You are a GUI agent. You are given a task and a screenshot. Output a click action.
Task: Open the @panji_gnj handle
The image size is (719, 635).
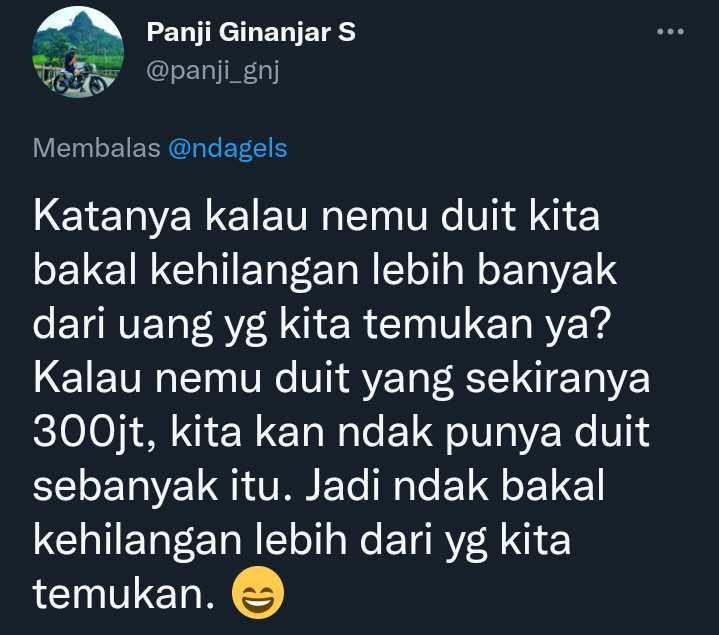click(x=213, y=72)
